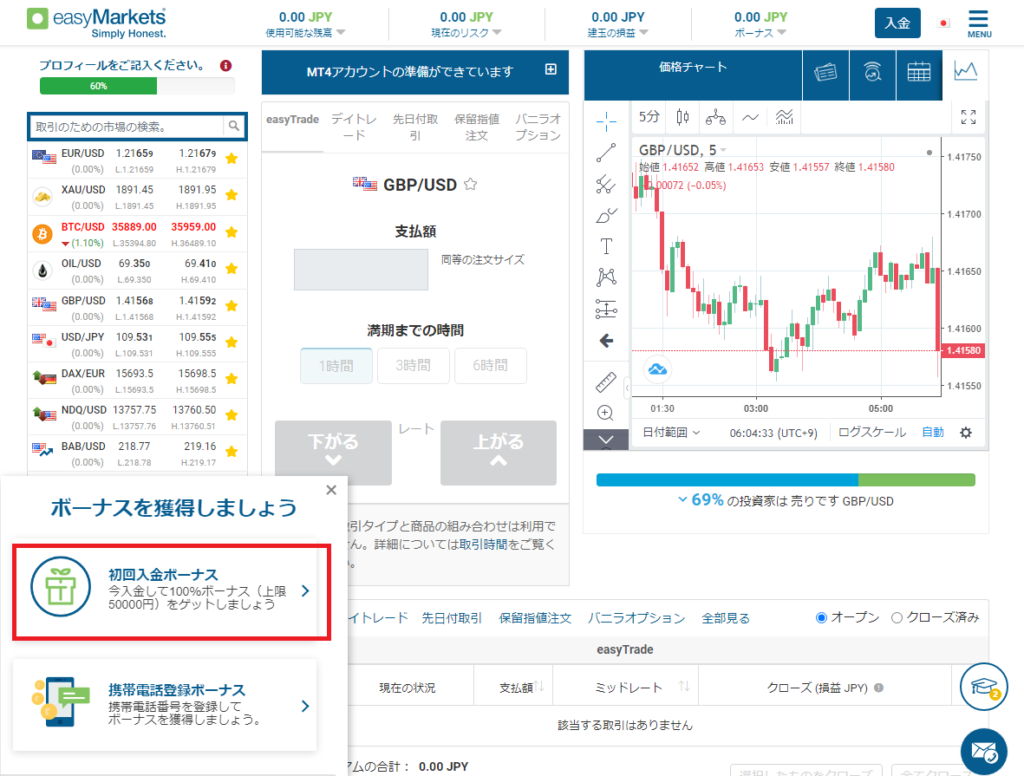
Task: Toggle fullscreen chart mode
Action: [968, 117]
